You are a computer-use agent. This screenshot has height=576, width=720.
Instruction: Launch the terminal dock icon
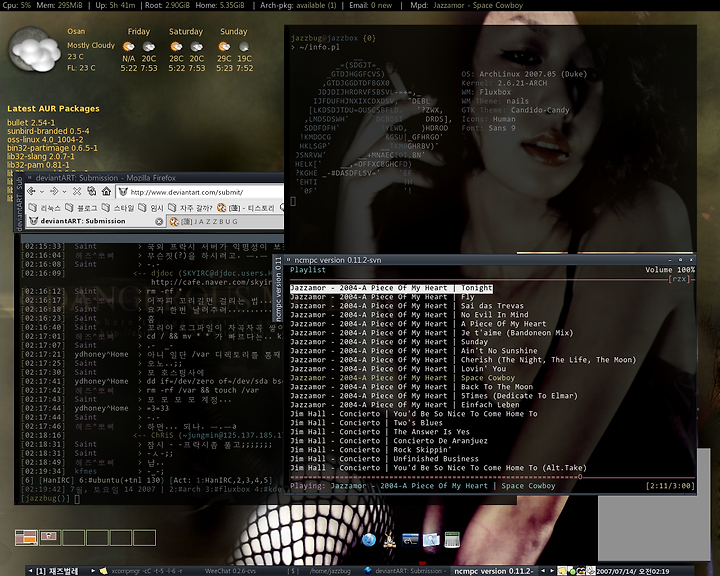click(x=410, y=540)
